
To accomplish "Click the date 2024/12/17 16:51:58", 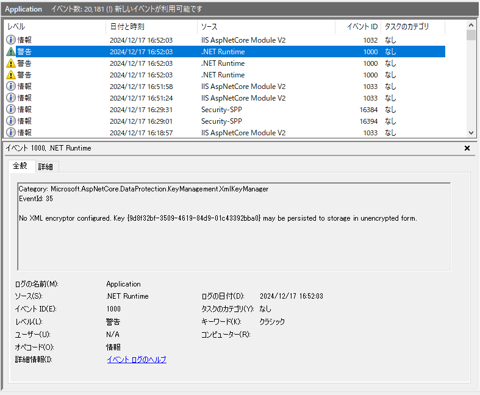I will tap(141, 86).
